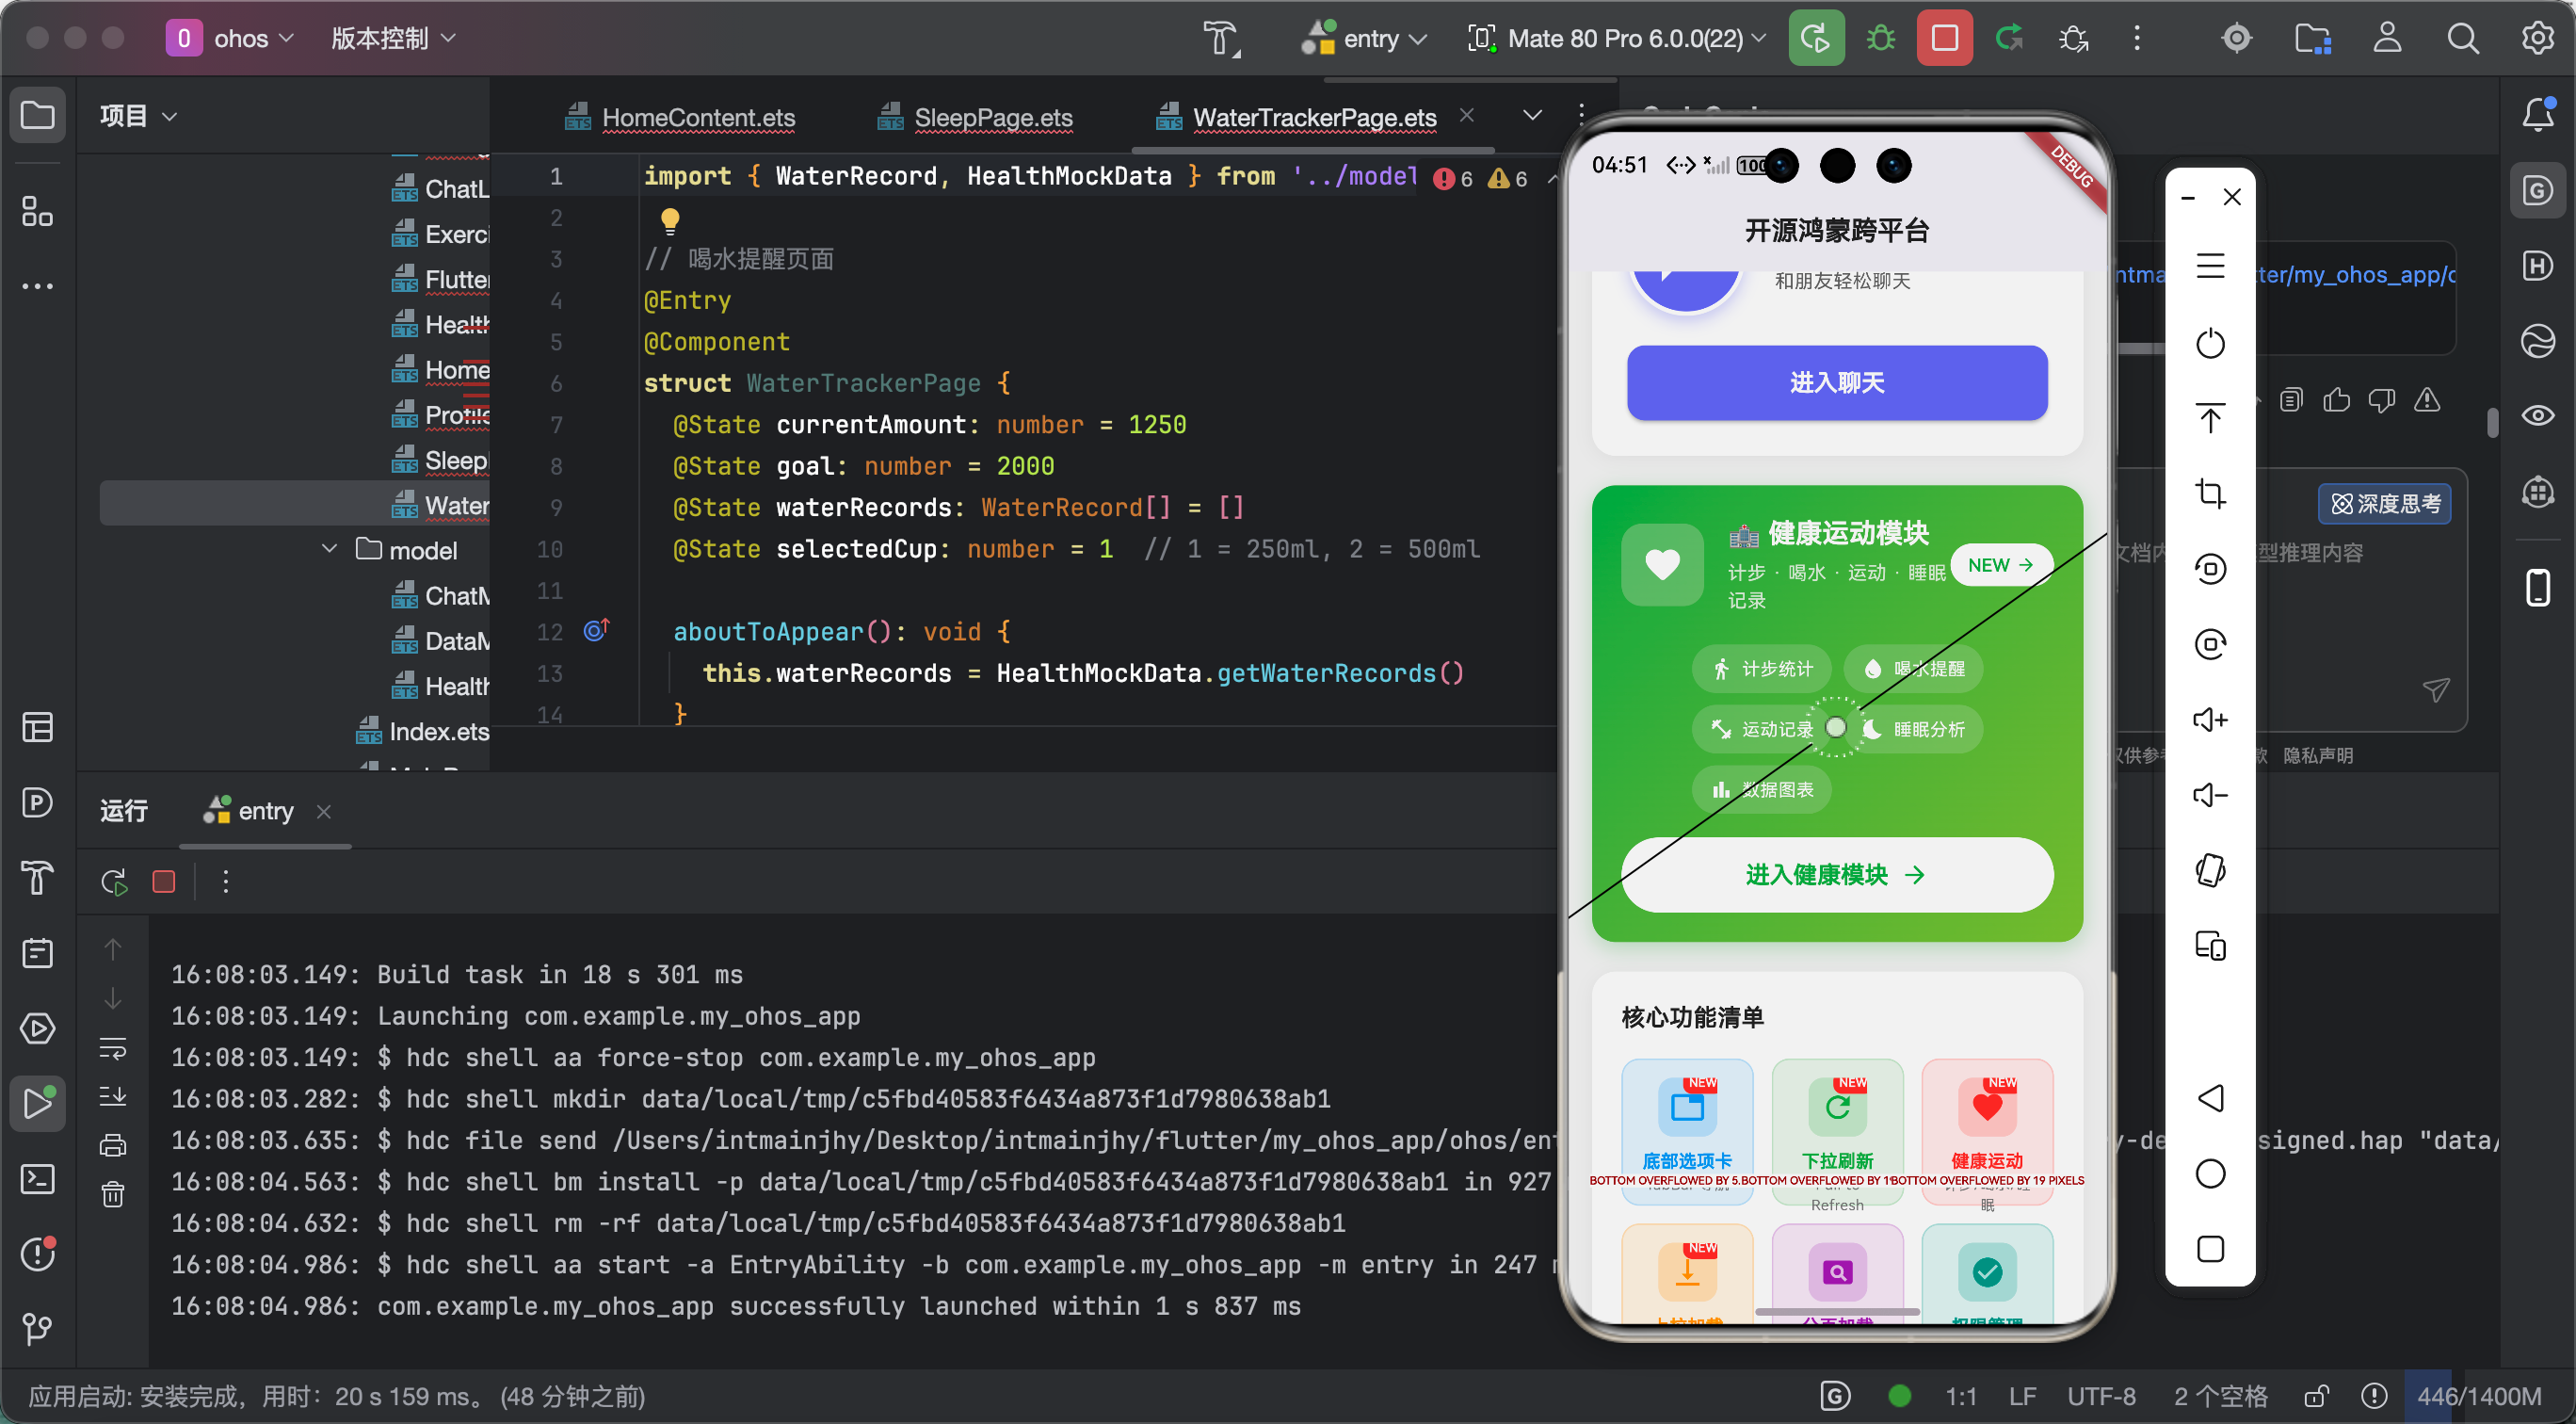
Task: Tap the 数据图表 chip in emulator
Action: click(1761, 790)
